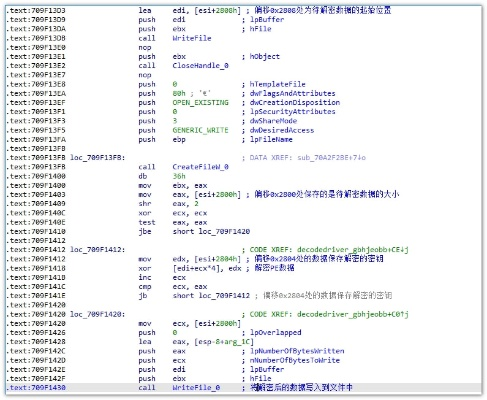Select the address .text:709F1418
487x400 pixels.
36,268
